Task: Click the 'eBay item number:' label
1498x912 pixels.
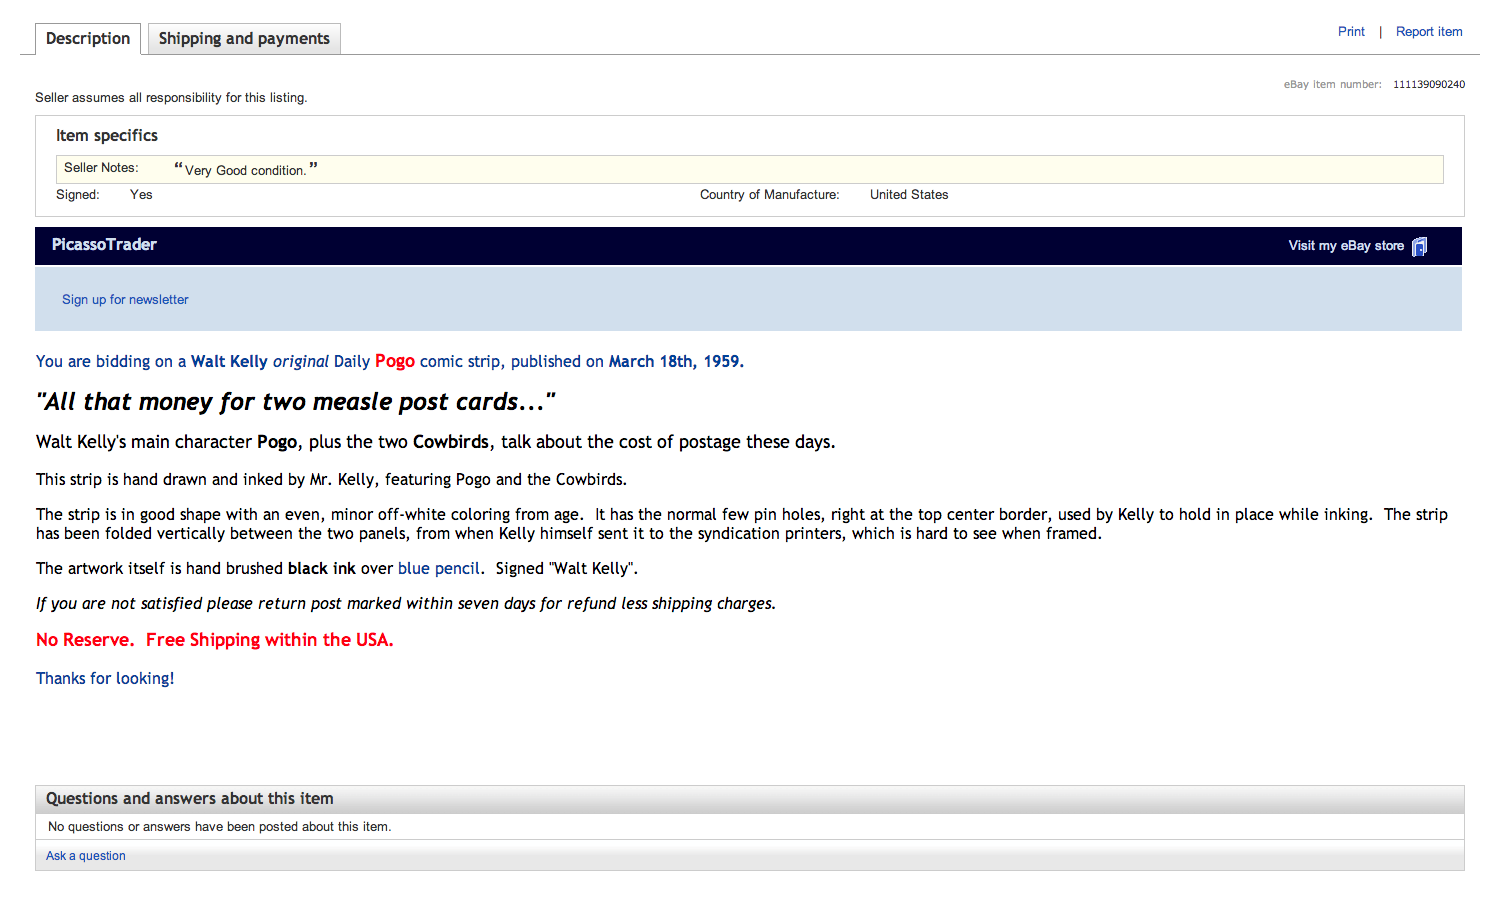Action: pyautogui.click(x=1333, y=85)
